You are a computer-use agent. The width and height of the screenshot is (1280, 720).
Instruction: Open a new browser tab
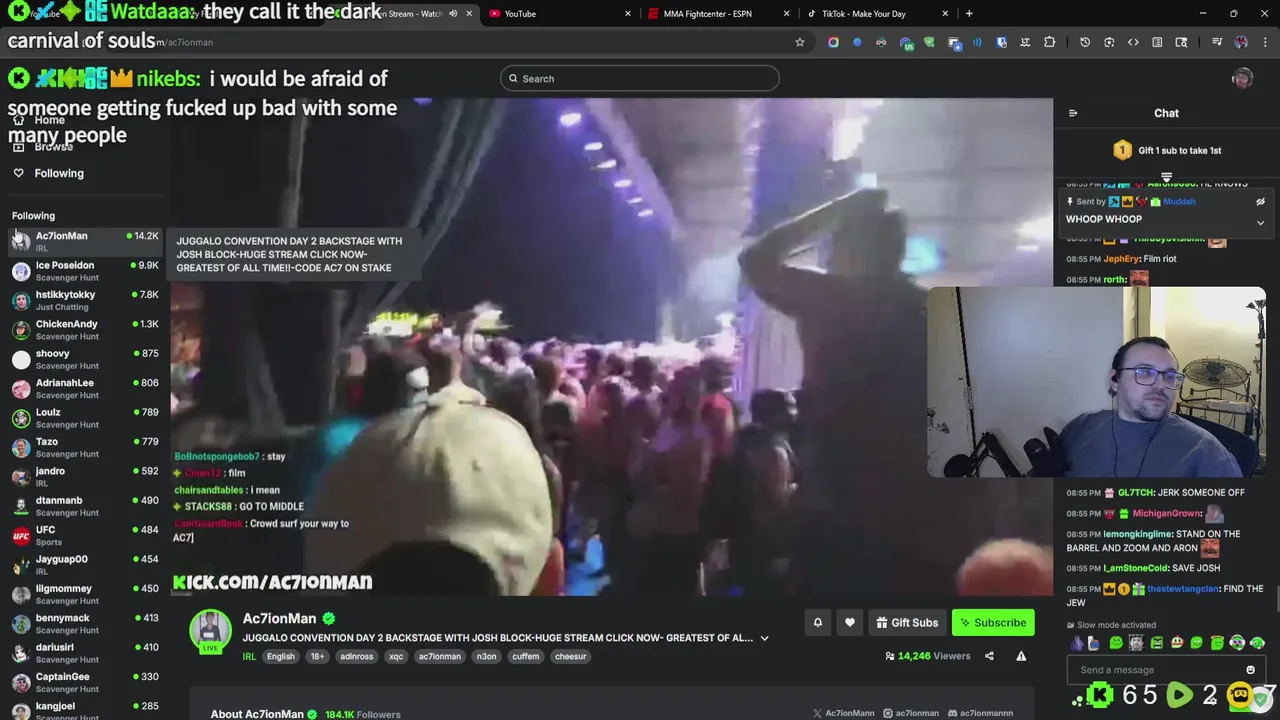(968, 14)
